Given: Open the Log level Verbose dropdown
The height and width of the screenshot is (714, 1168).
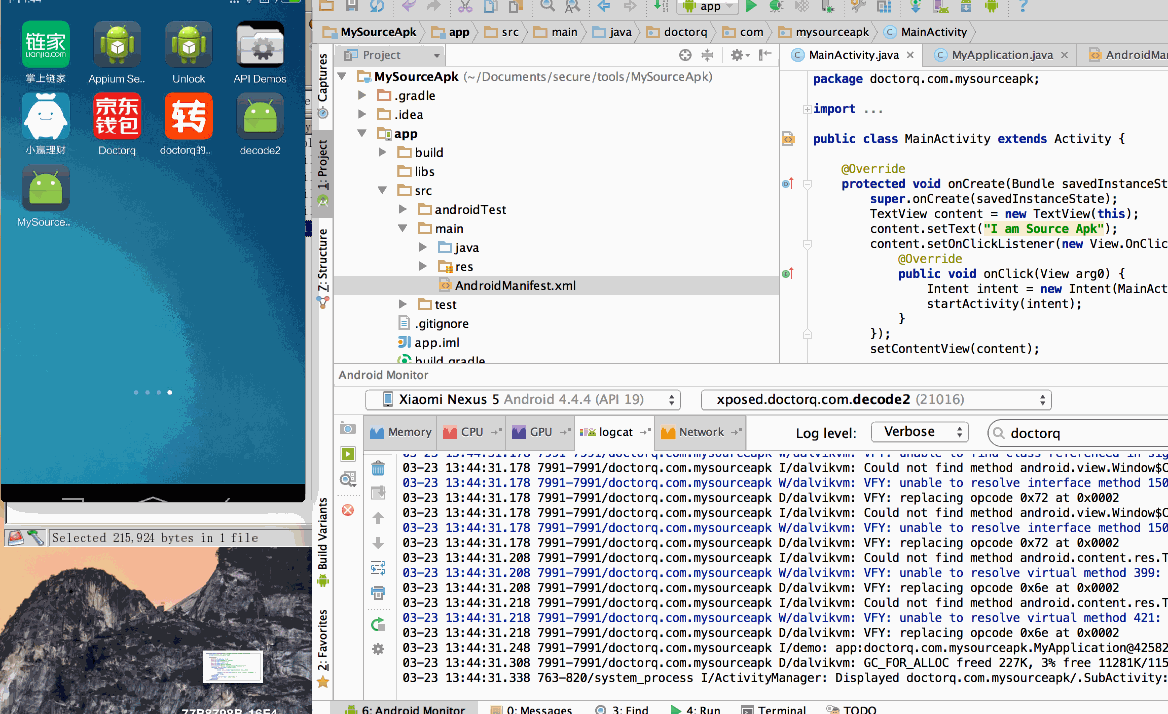Looking at the screenshot, I should (919, 432).
